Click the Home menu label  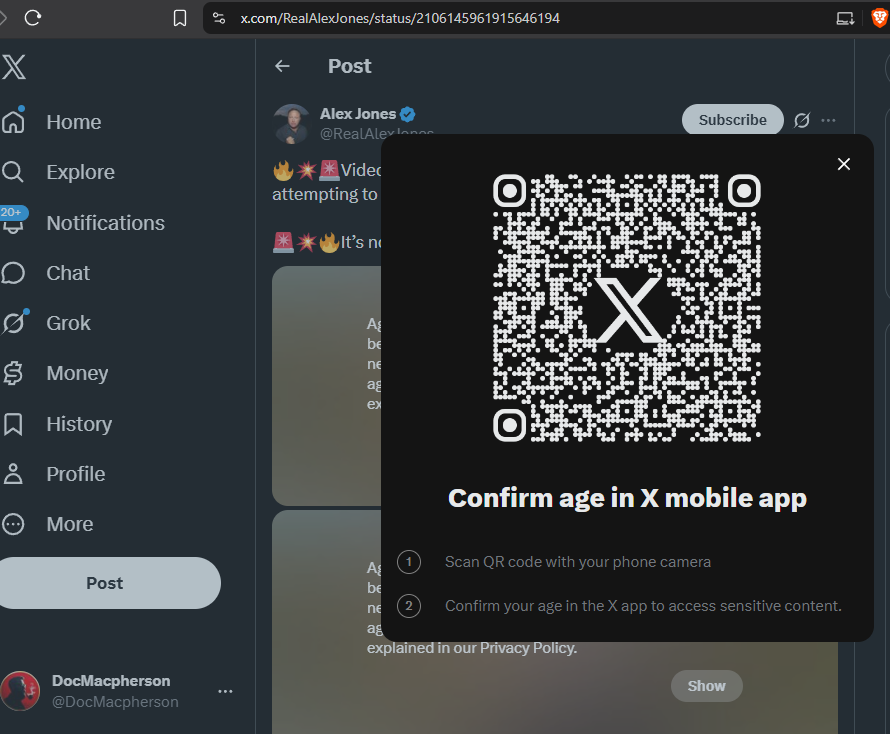click(74, 122)
